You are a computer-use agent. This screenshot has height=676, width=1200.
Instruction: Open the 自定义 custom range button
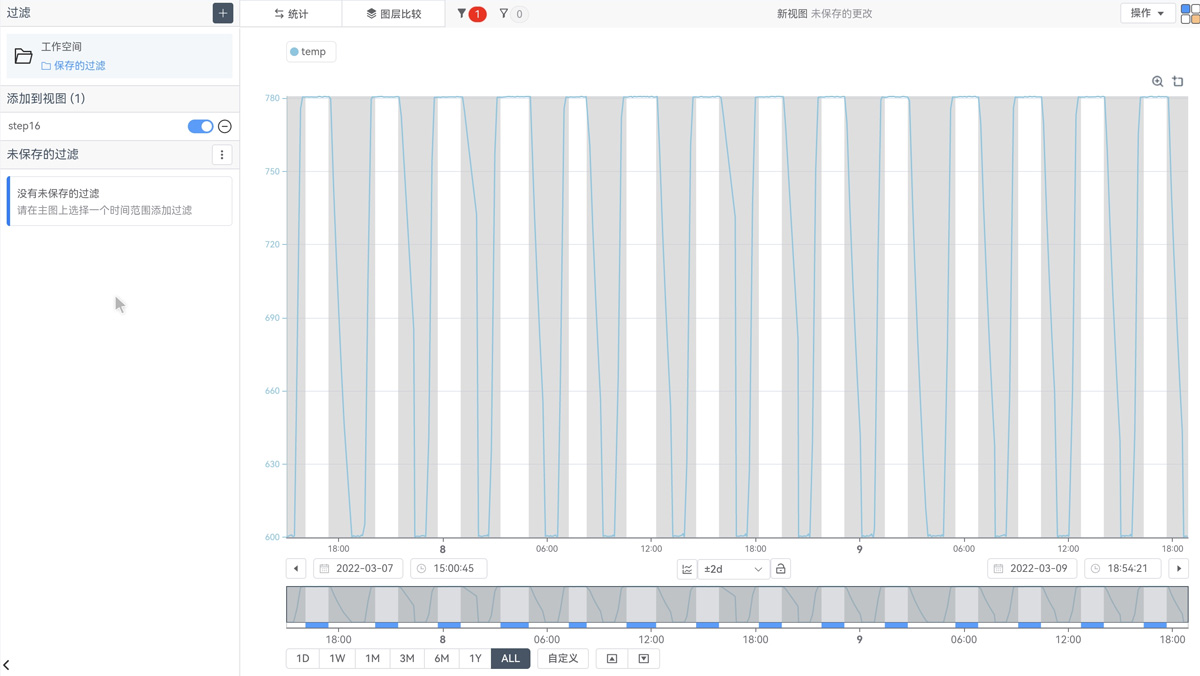[563, 659]
